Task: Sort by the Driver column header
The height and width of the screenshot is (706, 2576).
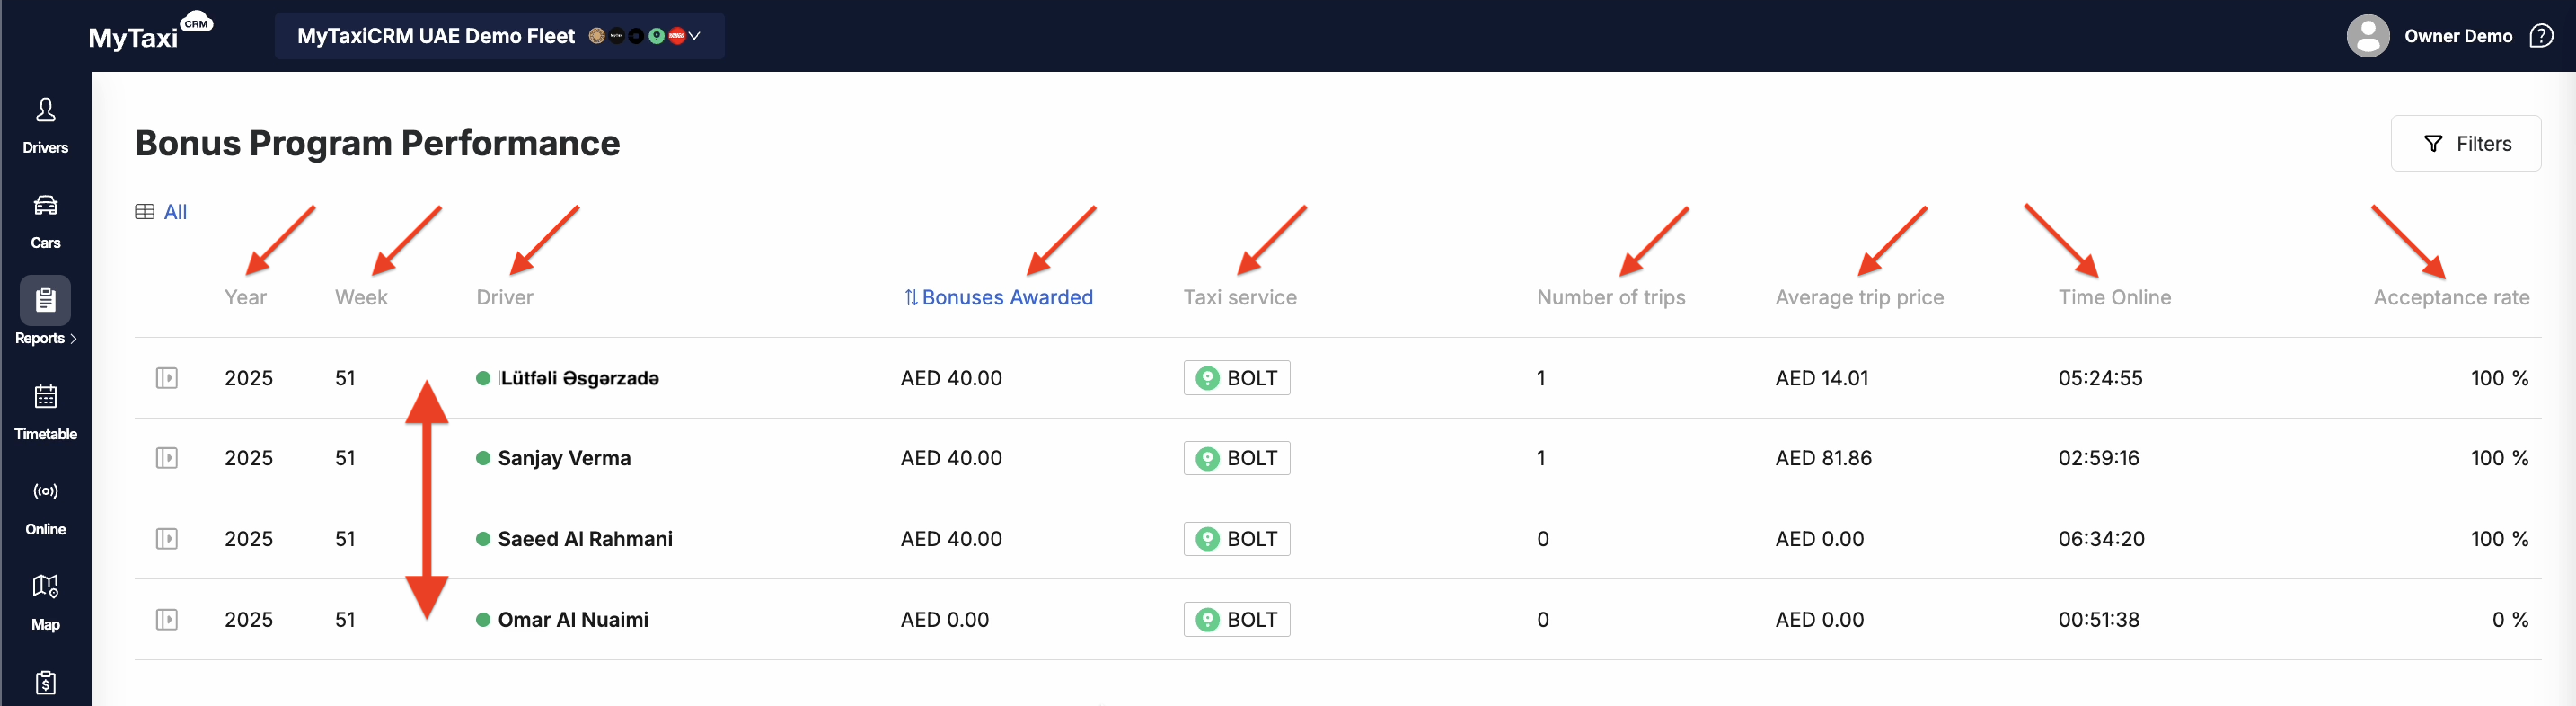Action: (x=505, y=297)
